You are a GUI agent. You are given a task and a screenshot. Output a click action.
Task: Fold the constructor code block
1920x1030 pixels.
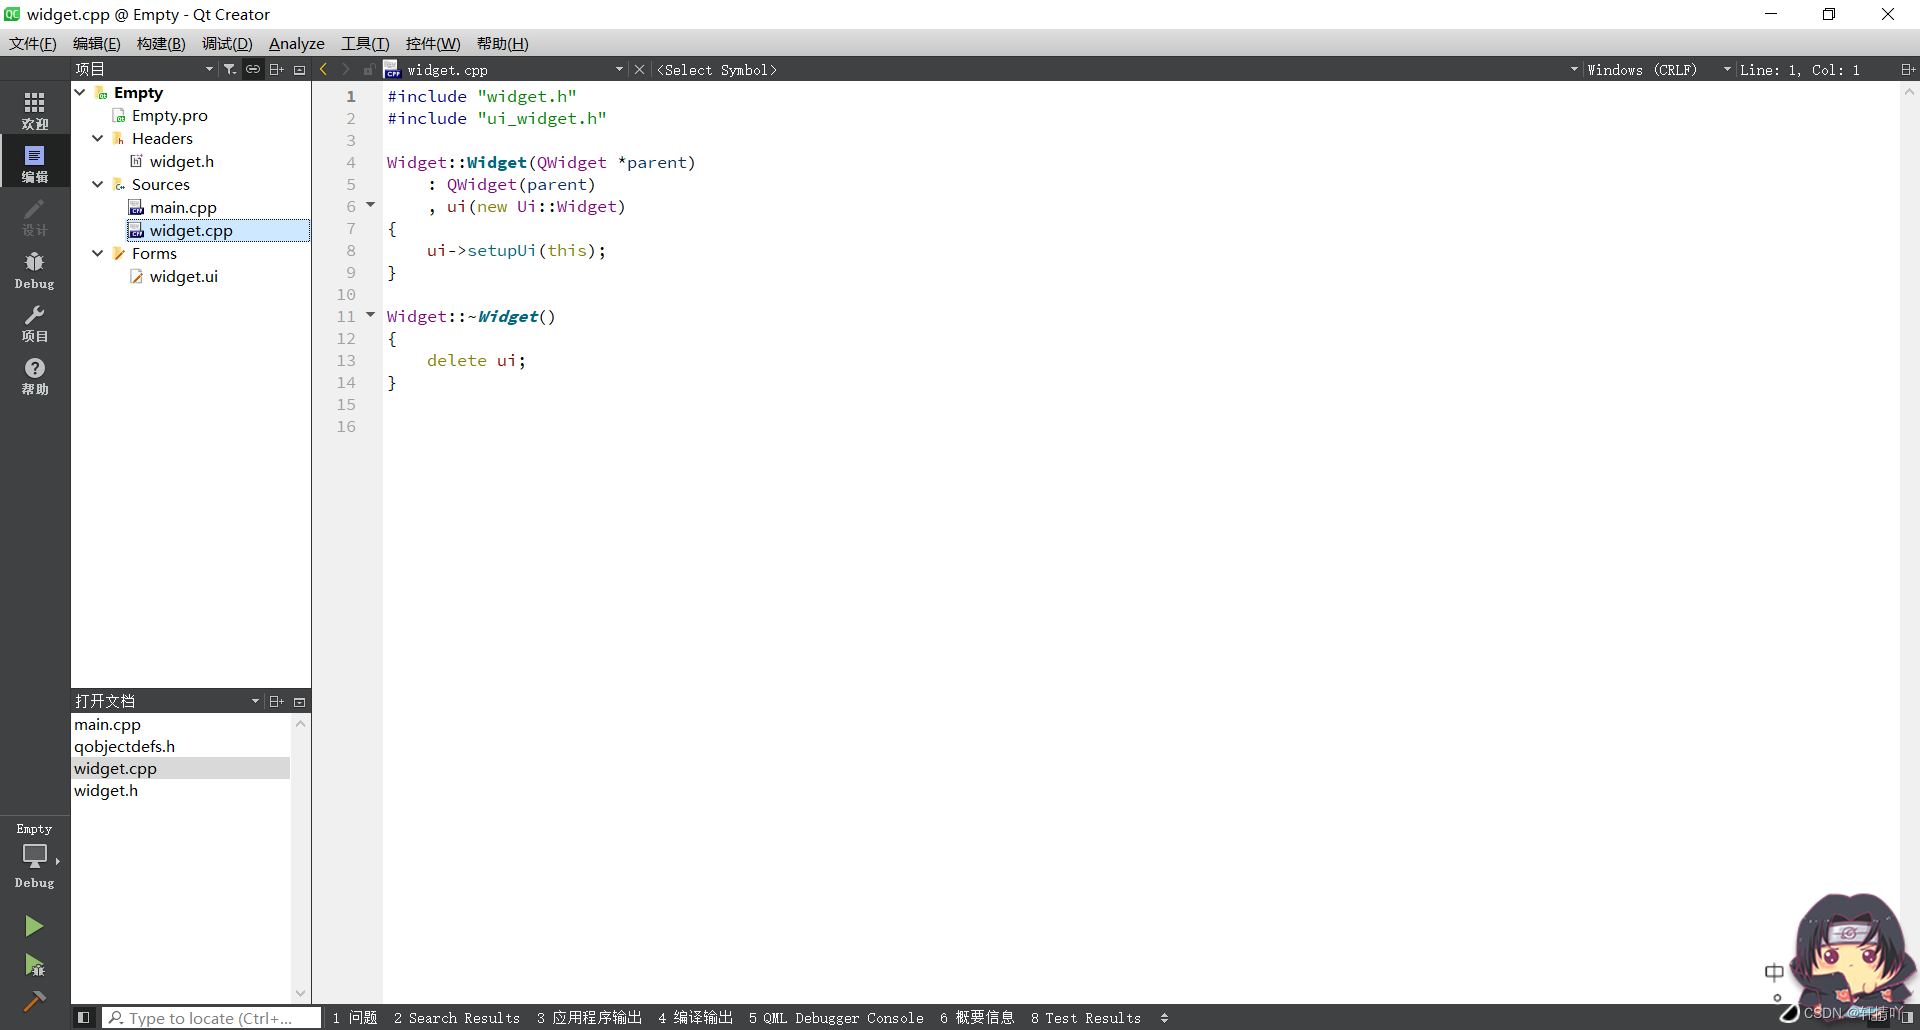point(371,205)
